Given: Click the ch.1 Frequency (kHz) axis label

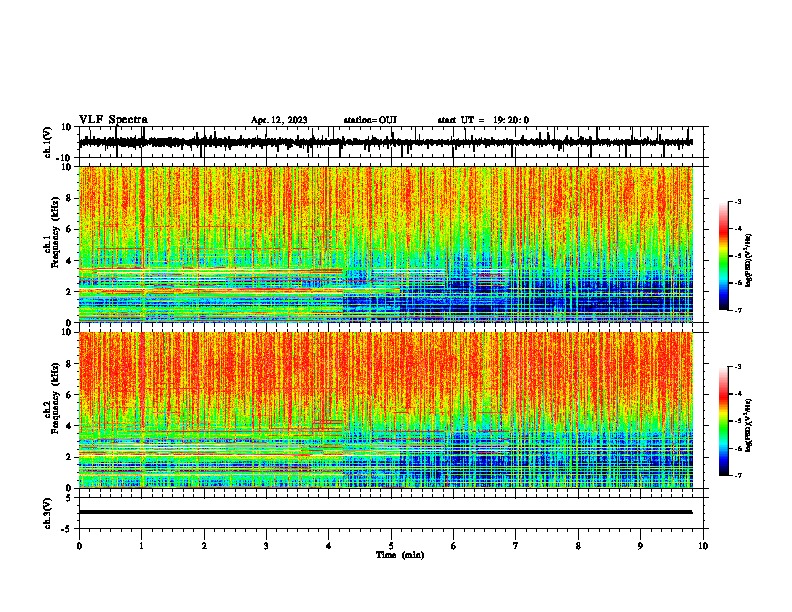Looking at the screenshot, I should click(x=57, y=231).
